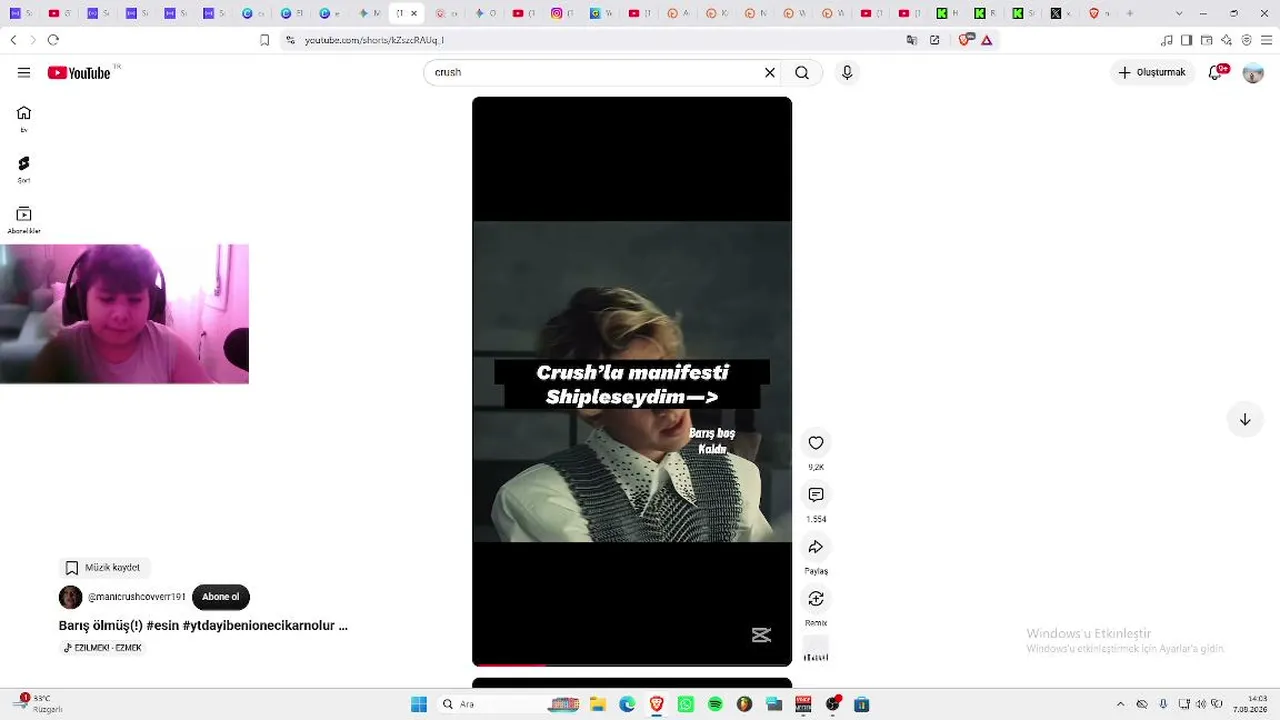
Task: Click the Oluşturmak create button
Action: (x=1152, y=73)
